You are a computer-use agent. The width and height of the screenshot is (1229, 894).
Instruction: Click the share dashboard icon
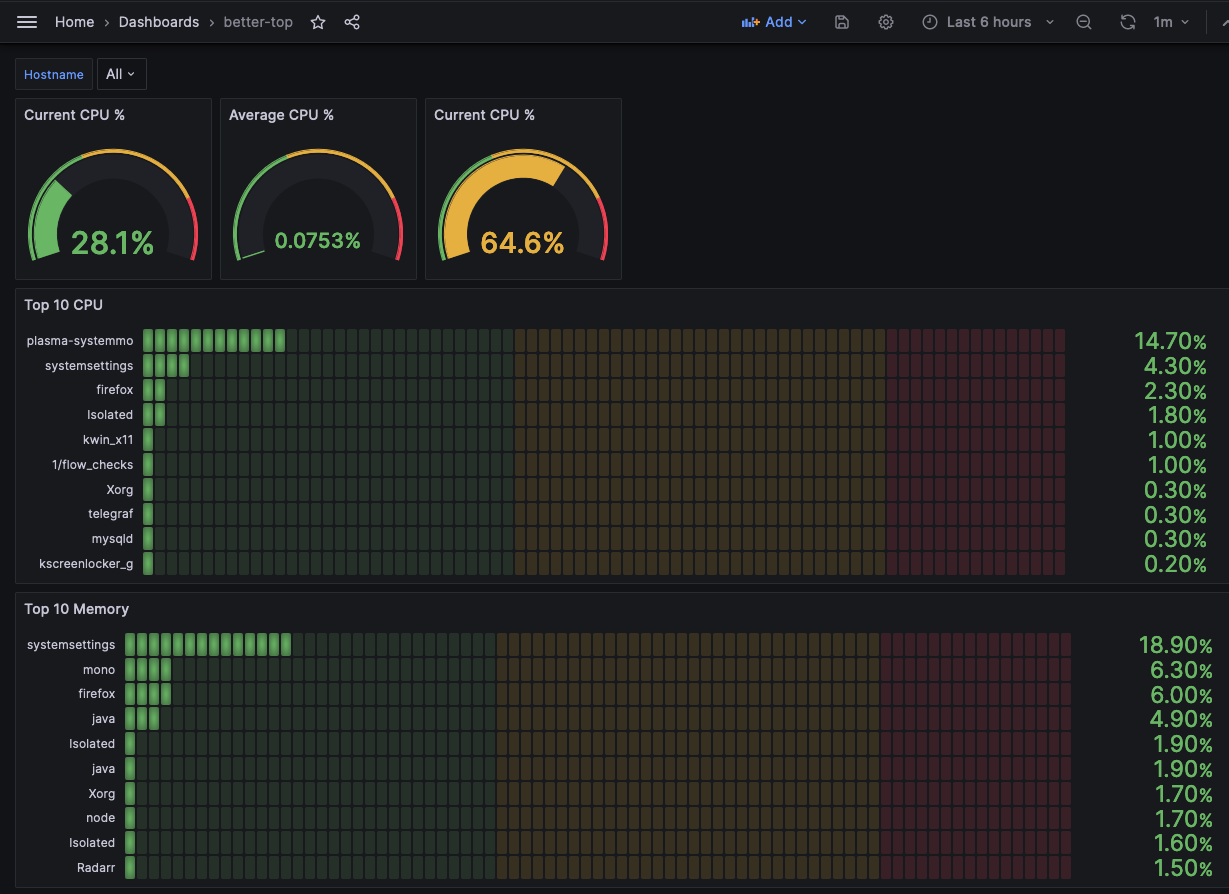(352, 22)
